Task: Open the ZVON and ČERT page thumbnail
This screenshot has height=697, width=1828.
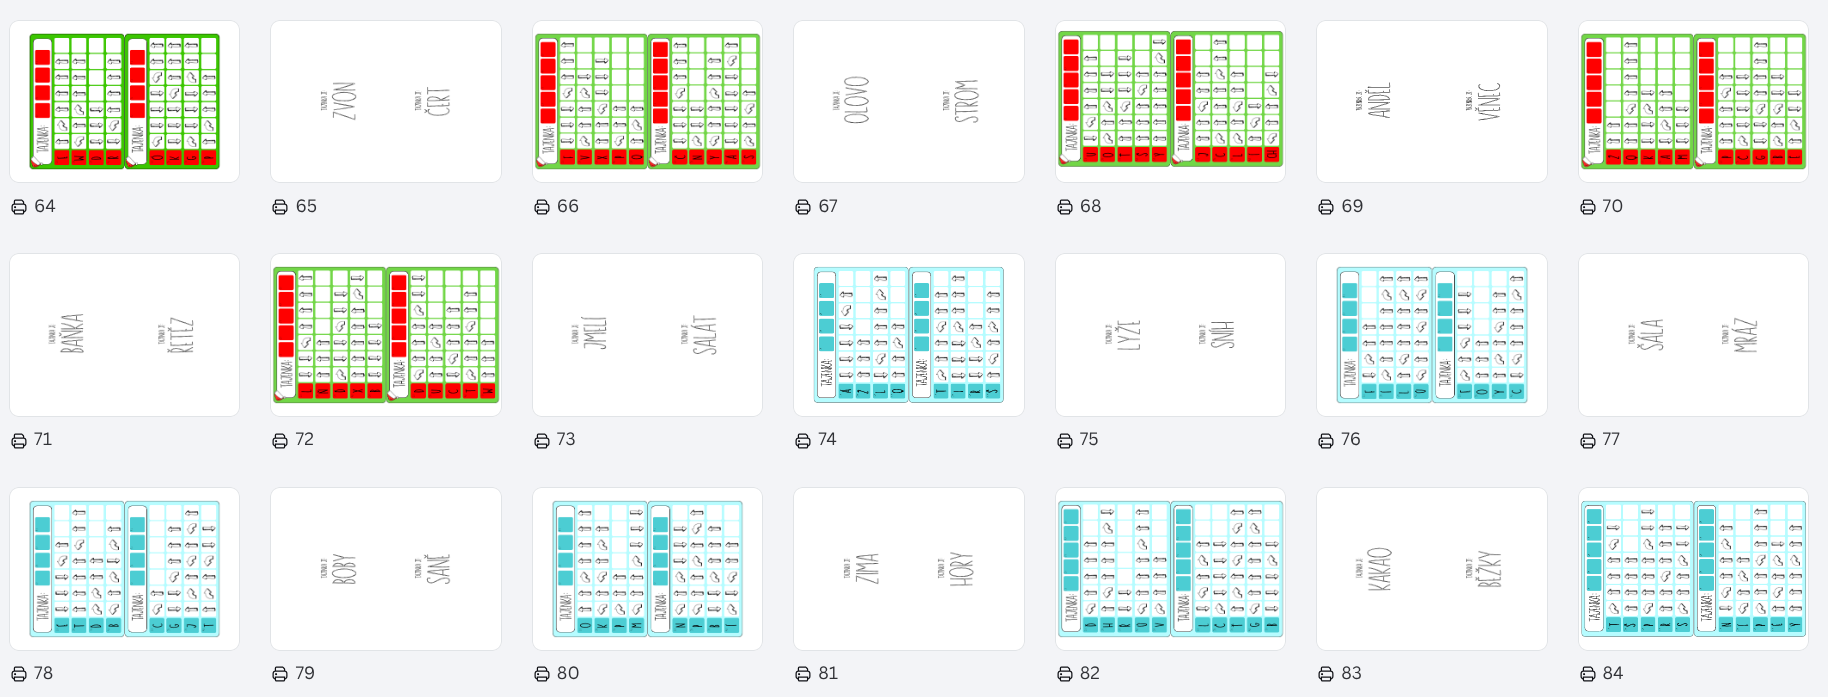Action: (x=386, y=101)
